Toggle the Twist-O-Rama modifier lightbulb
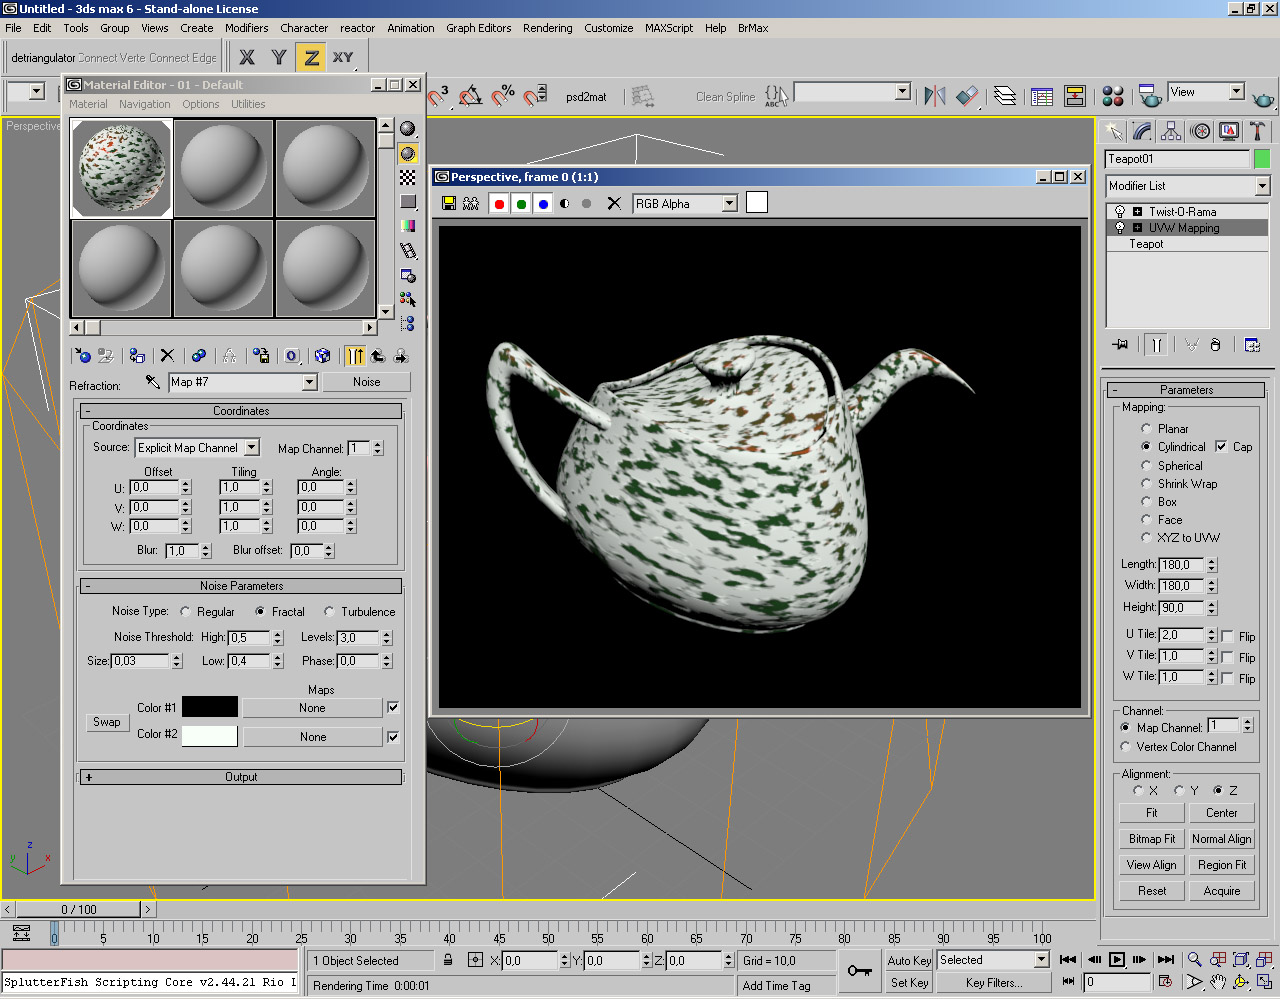The image size is (1280, 999). tap(1120, 212)
